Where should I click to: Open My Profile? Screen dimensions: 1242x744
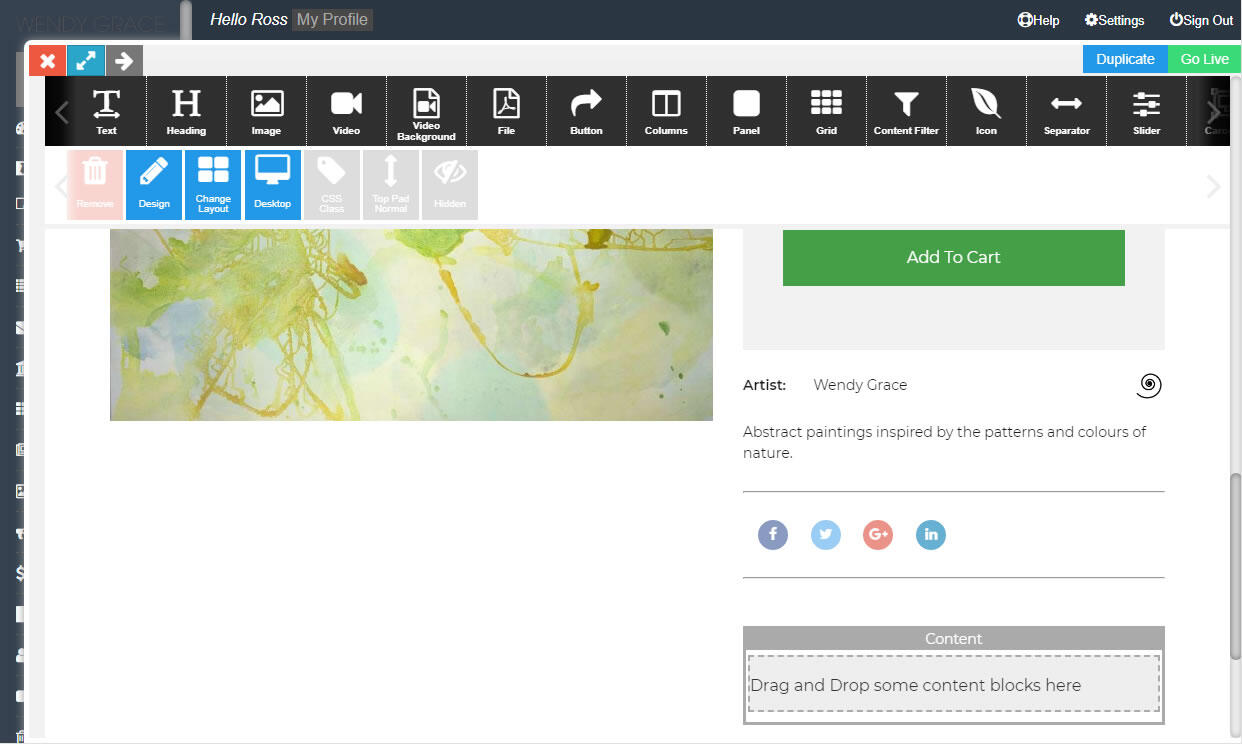[x=332, y=20]
